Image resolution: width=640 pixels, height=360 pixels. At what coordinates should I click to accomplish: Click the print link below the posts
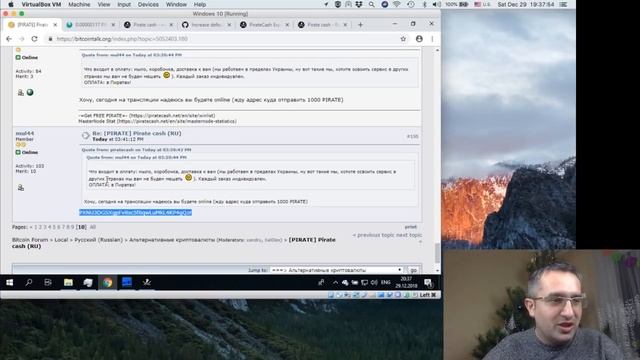[411, 227]
